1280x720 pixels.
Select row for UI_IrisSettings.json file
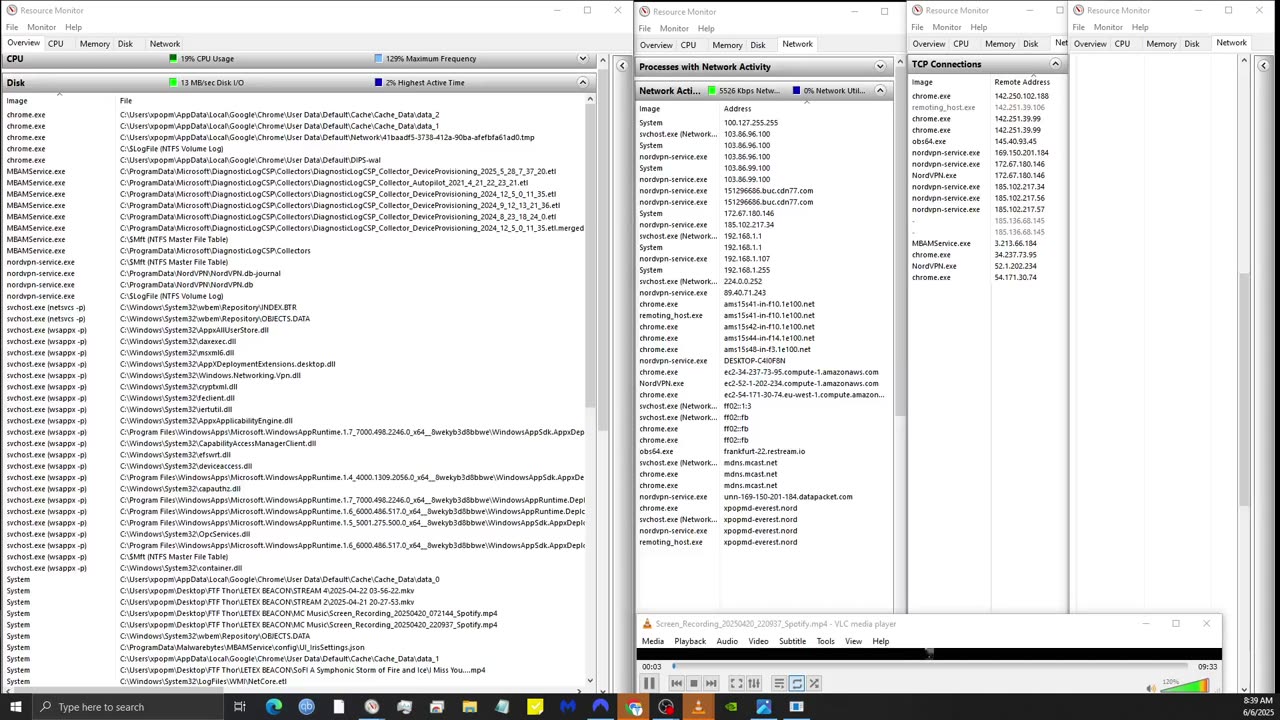tap(295, 647)
